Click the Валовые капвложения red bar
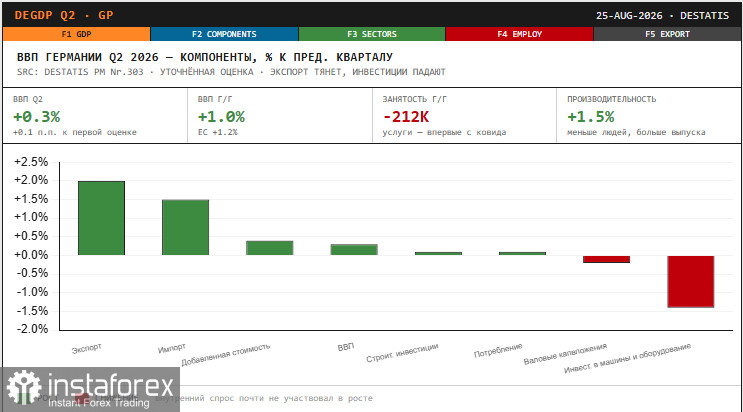Image resolution: width=743 pixels, height=412 pixels. (607, 259)
